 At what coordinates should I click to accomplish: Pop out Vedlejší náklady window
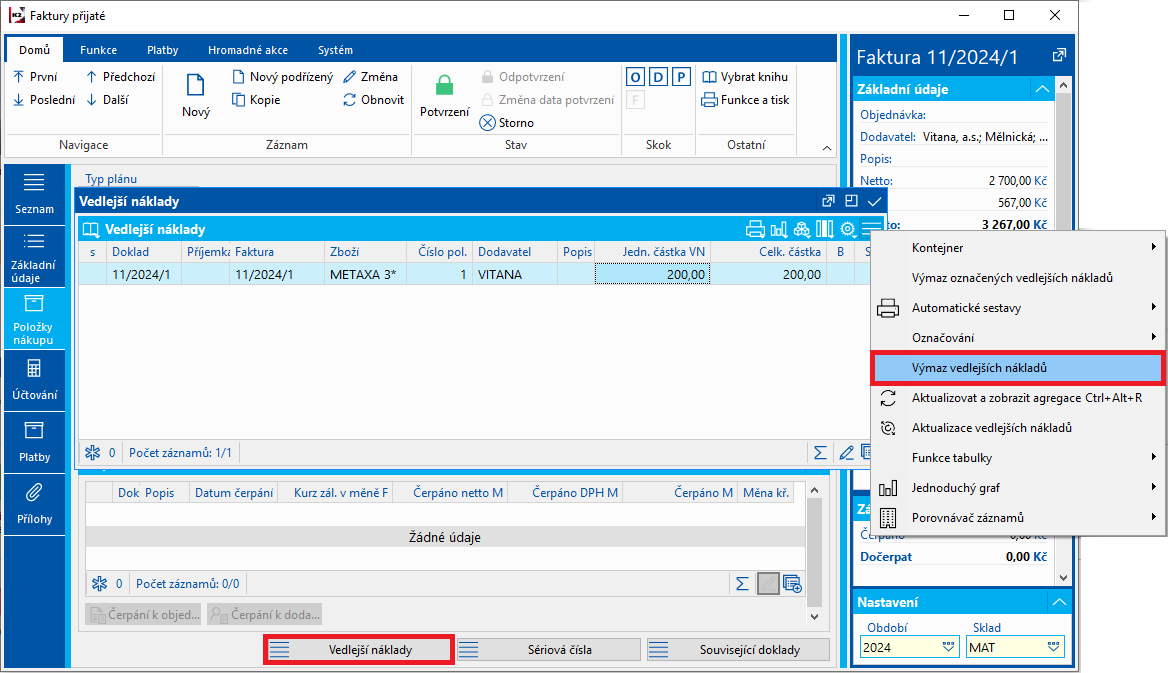tap(828, 201)
